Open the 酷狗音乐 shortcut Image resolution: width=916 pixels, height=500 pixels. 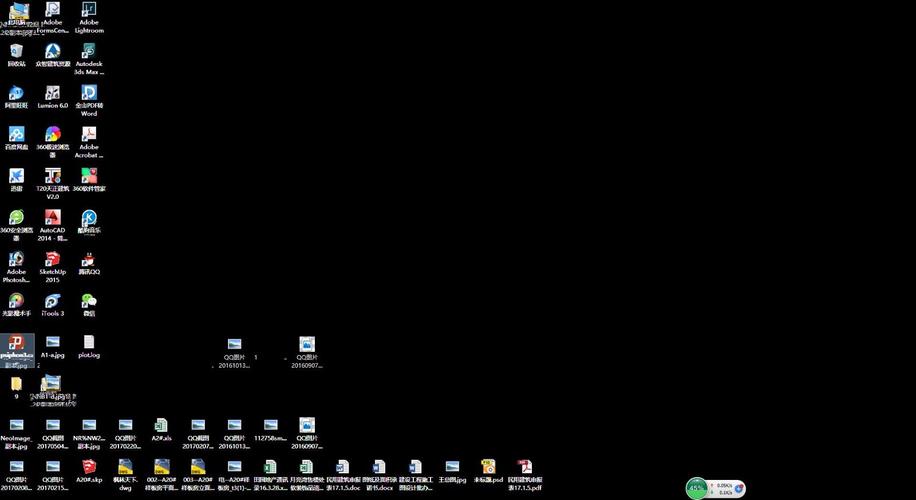tap(89, 222)
